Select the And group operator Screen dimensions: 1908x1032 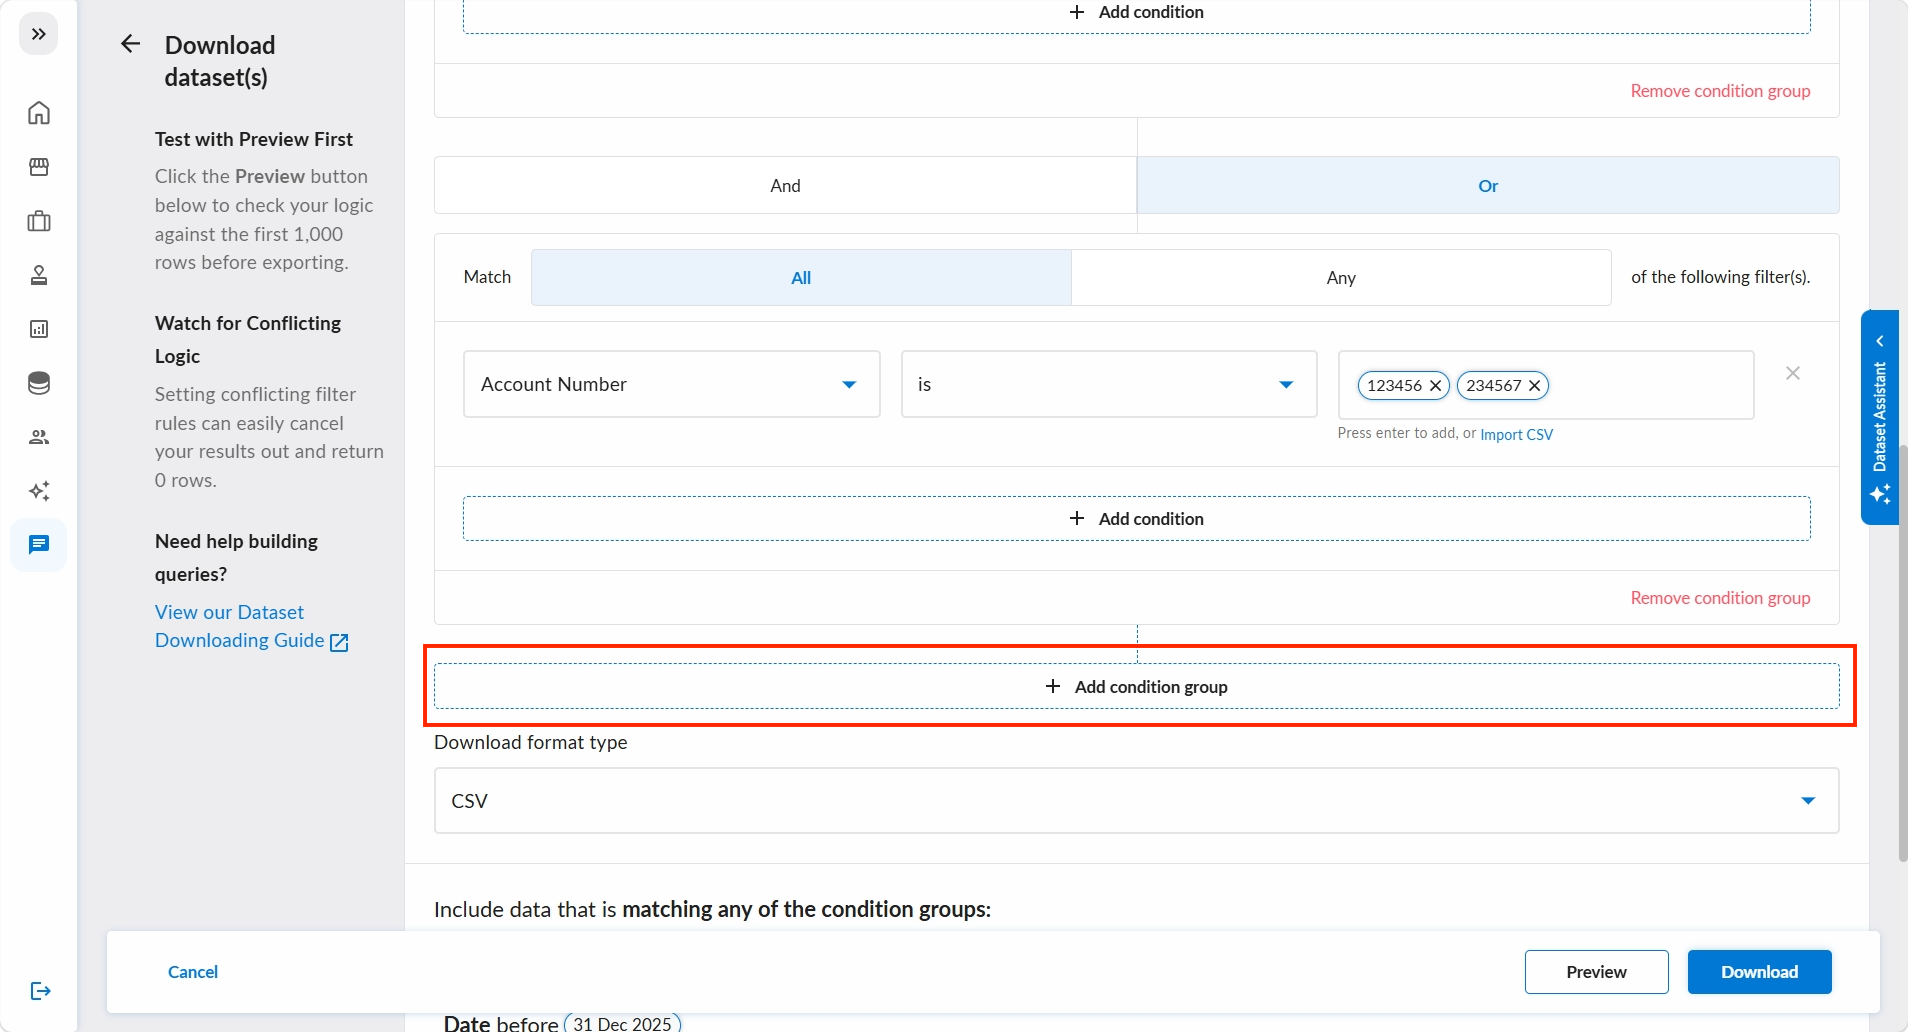tap(785, 185)
